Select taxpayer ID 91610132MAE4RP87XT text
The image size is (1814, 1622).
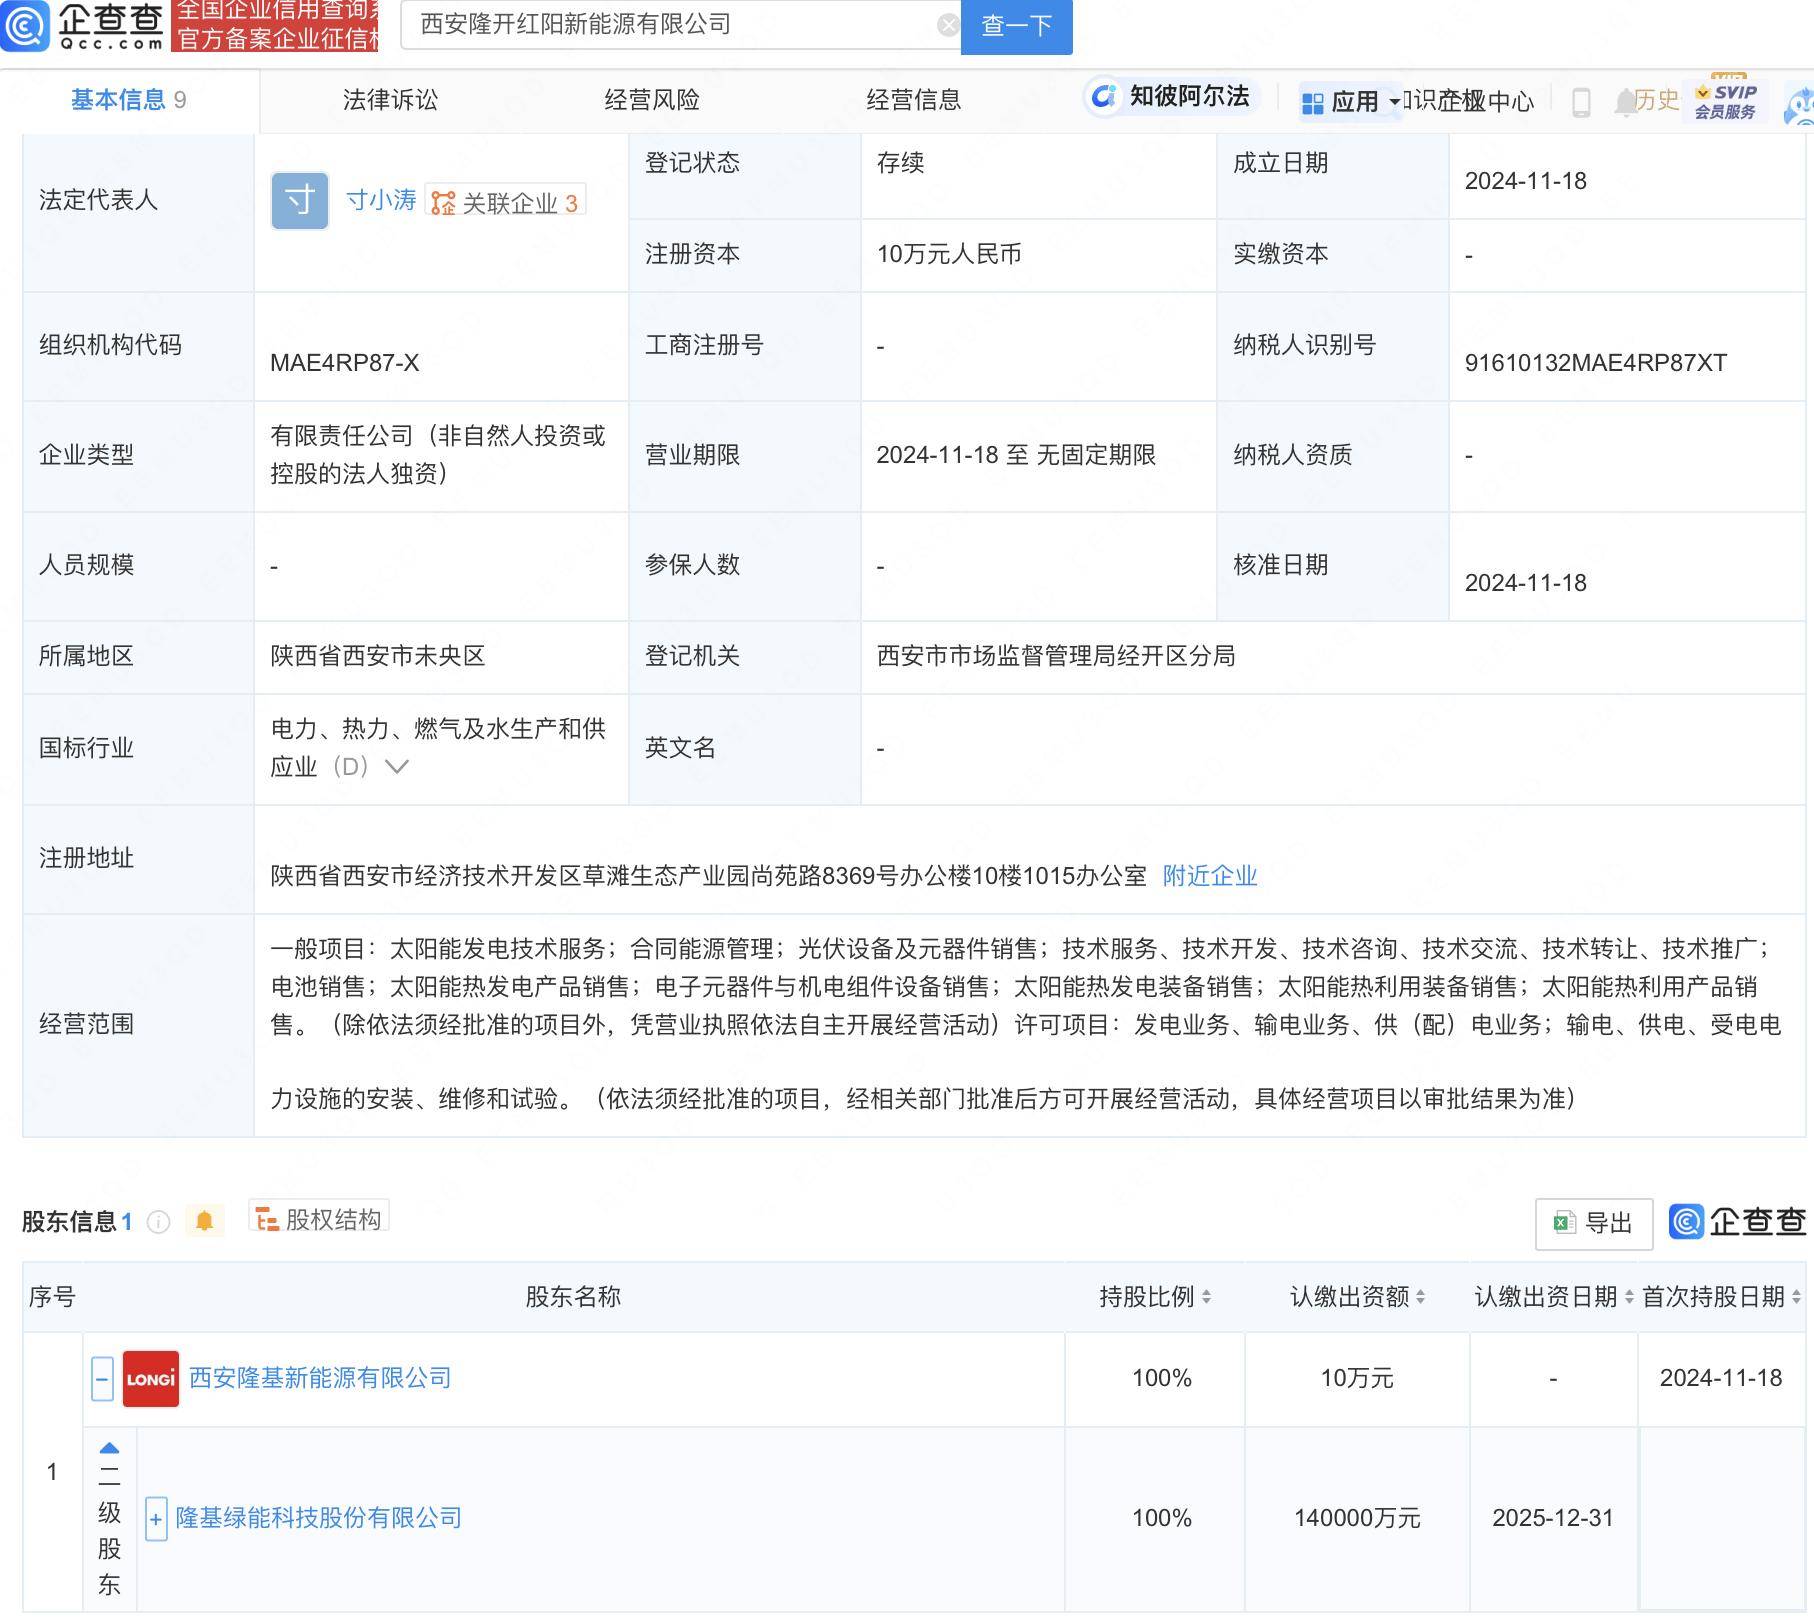(x=1596, y=363)
